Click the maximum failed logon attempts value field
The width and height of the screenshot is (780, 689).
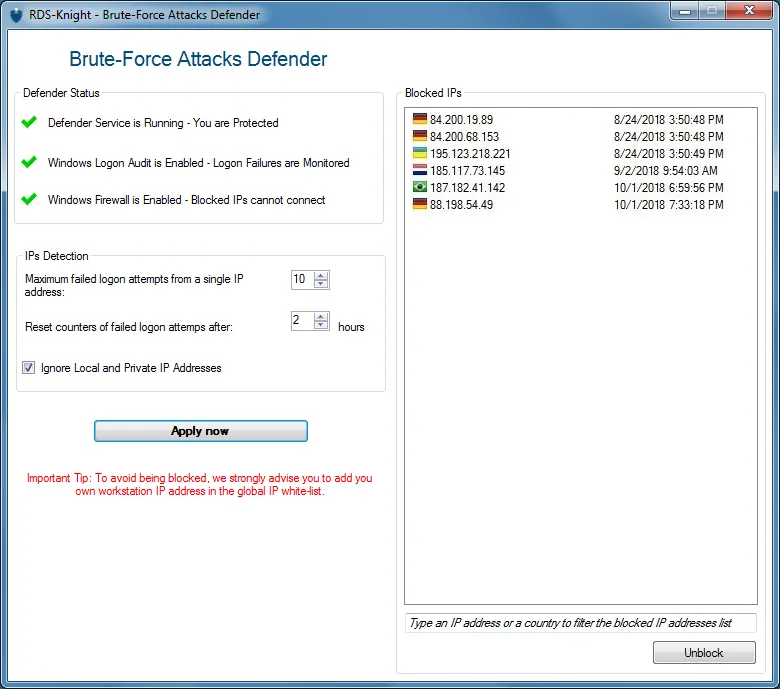pyautogui.click(x=303, y=280)
